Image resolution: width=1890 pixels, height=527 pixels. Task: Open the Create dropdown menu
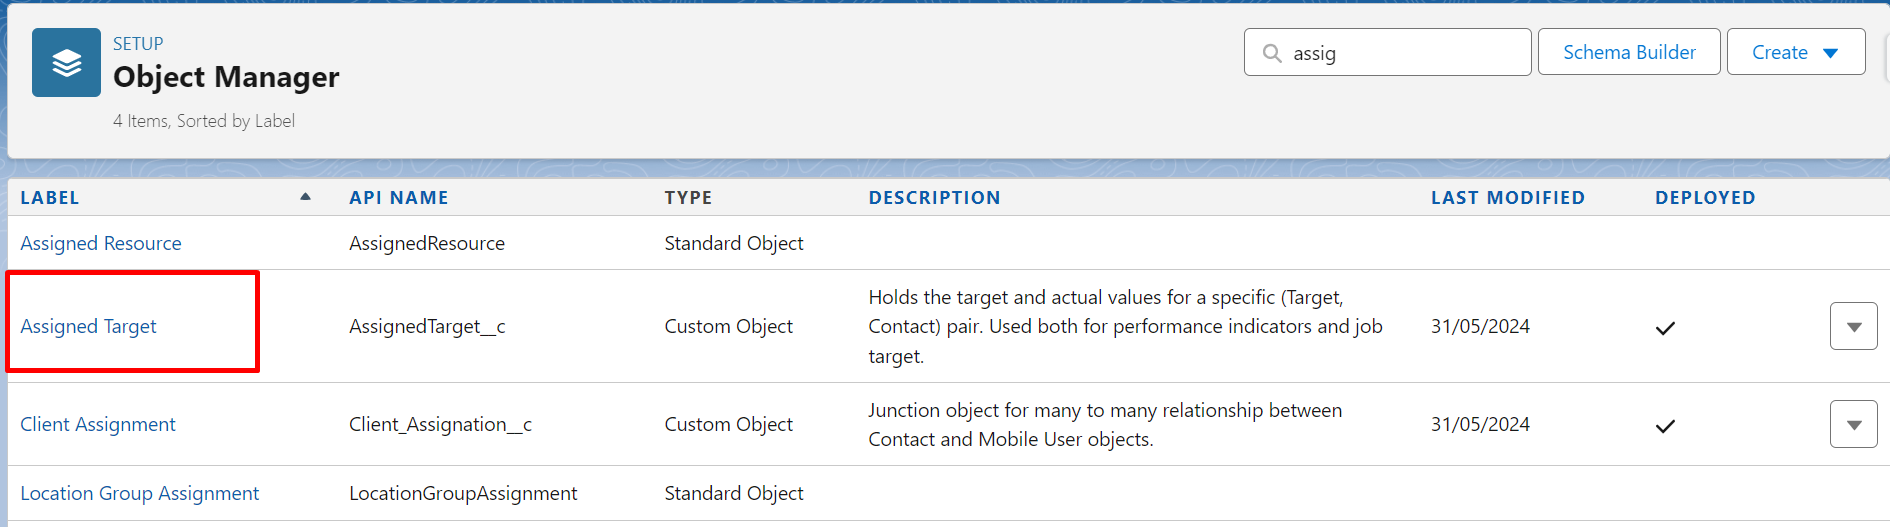[1795, 52]
